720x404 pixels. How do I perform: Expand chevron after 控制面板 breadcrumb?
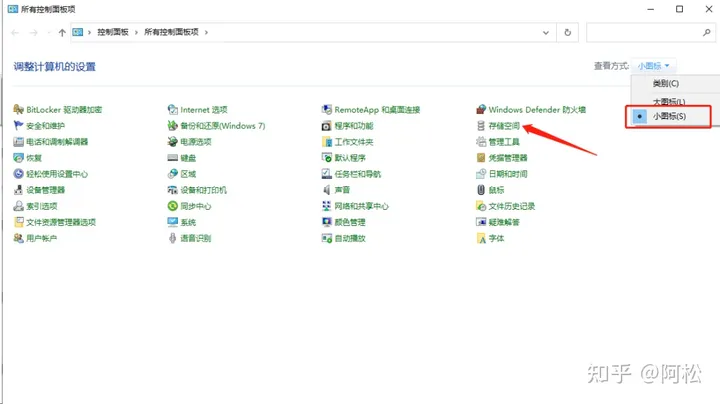pyautogui.click(x=136, y=33)
